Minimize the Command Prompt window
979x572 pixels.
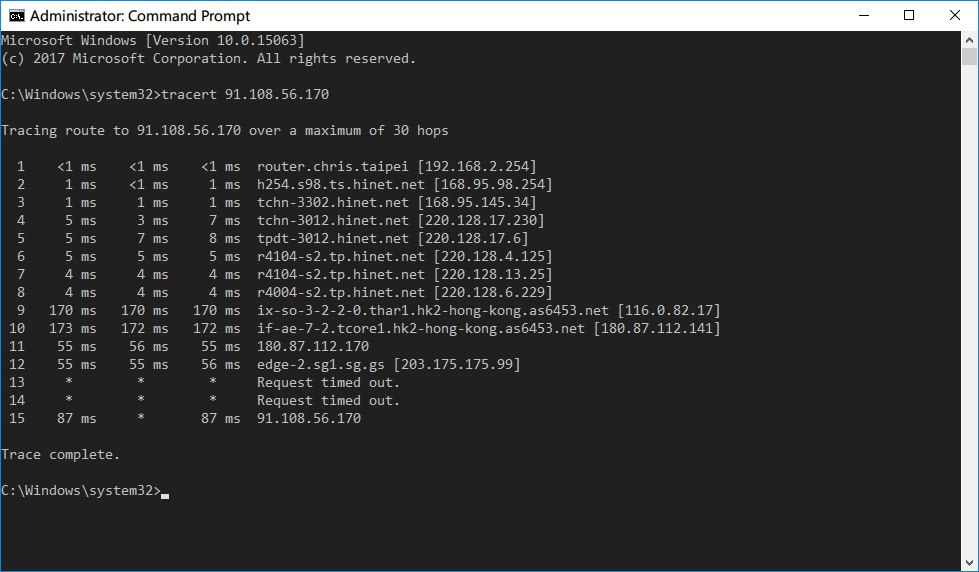[862, 16]
